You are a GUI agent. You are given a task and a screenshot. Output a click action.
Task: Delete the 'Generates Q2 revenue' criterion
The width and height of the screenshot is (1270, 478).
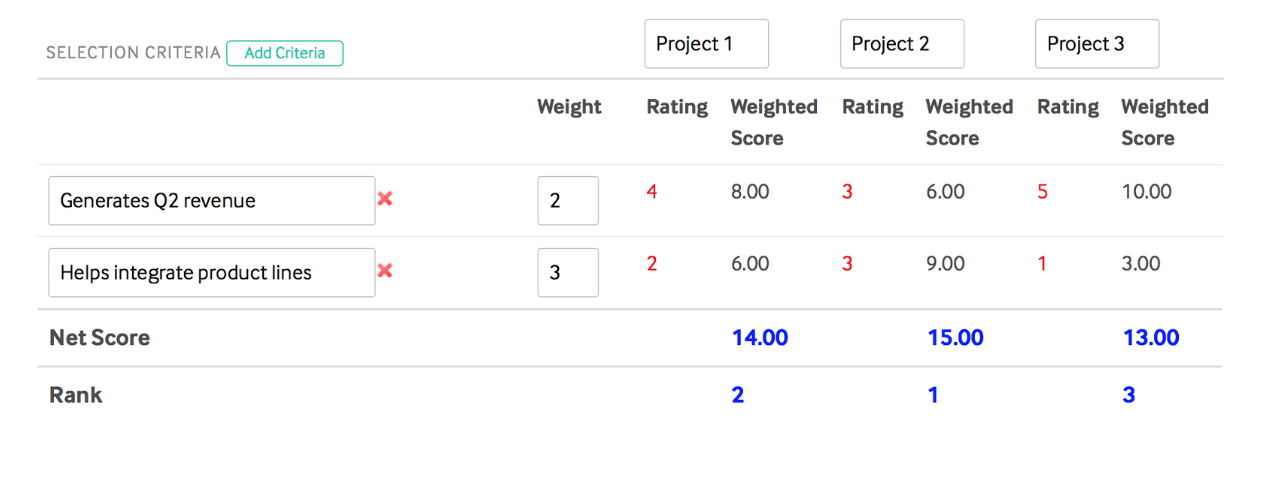[385, 199]
